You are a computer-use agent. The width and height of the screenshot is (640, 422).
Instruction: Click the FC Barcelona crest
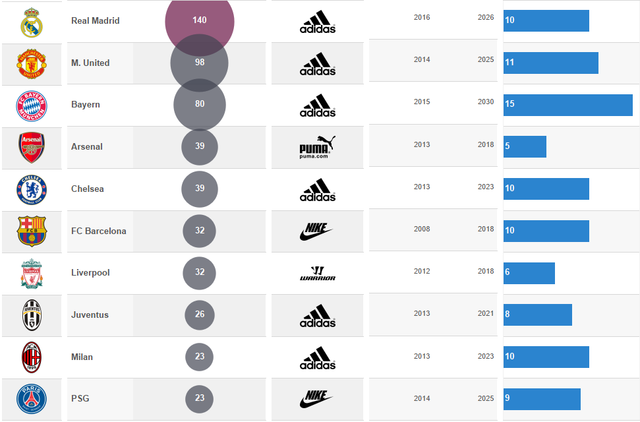tap(32, 231)
